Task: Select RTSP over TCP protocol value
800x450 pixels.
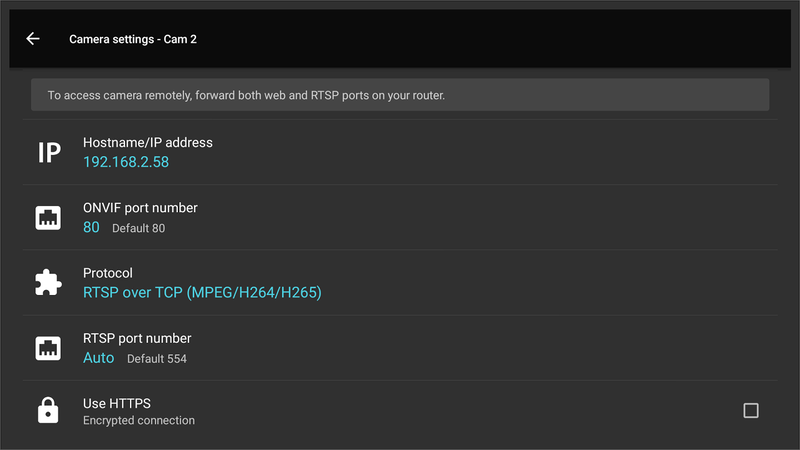Action: pyautogui.click(x=202, y=293)
